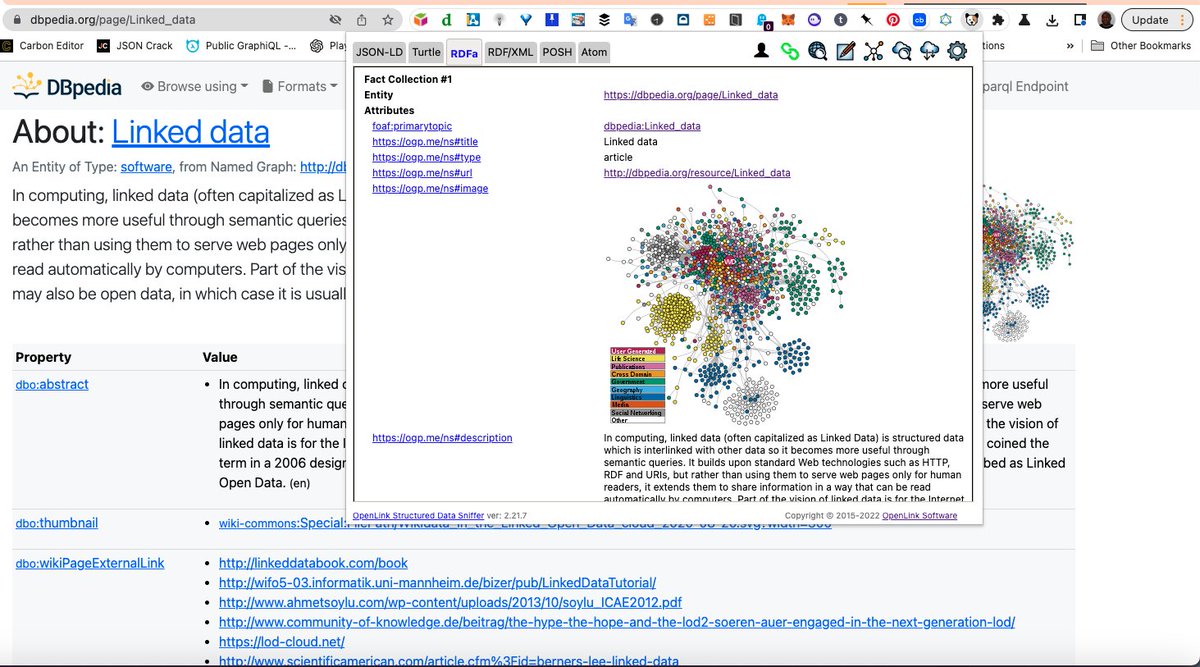Viewport: 1200px width, 667px height.
Task: Open the Chrome extensions puzzle icon
Action: (x=997, y=19)
